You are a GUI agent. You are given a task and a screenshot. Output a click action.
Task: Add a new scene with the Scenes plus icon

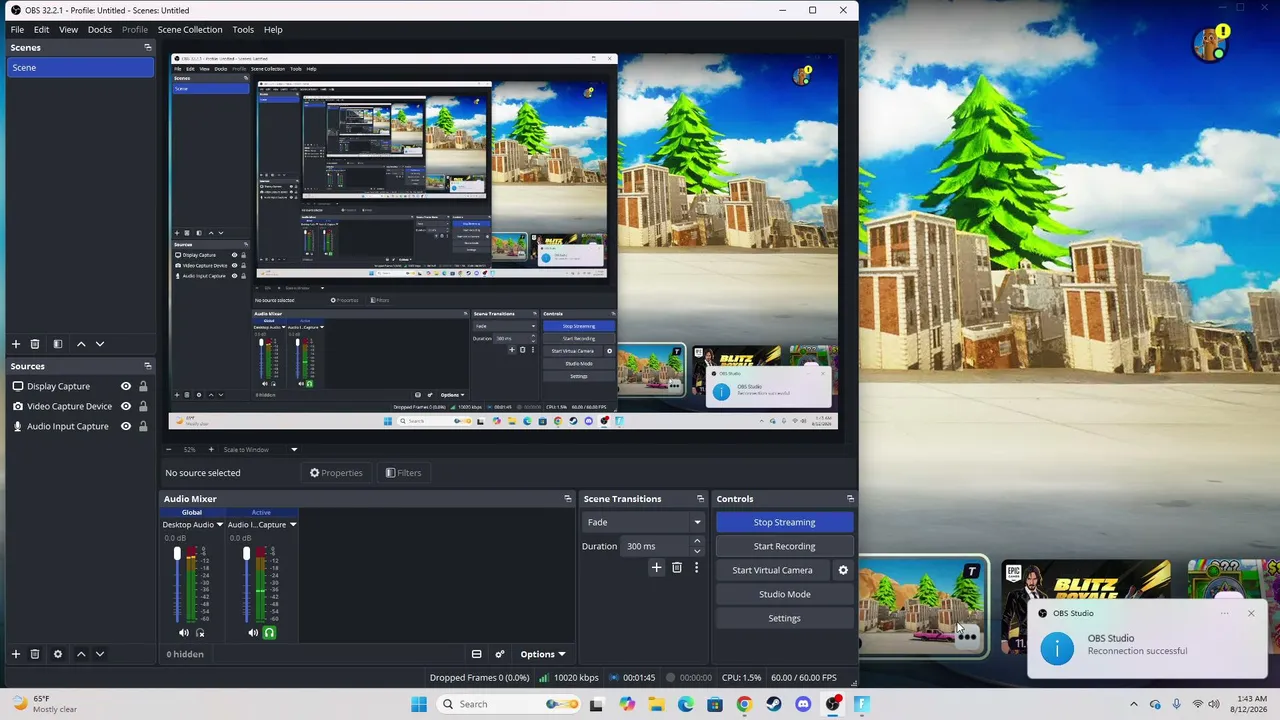[x=16, y=344]
